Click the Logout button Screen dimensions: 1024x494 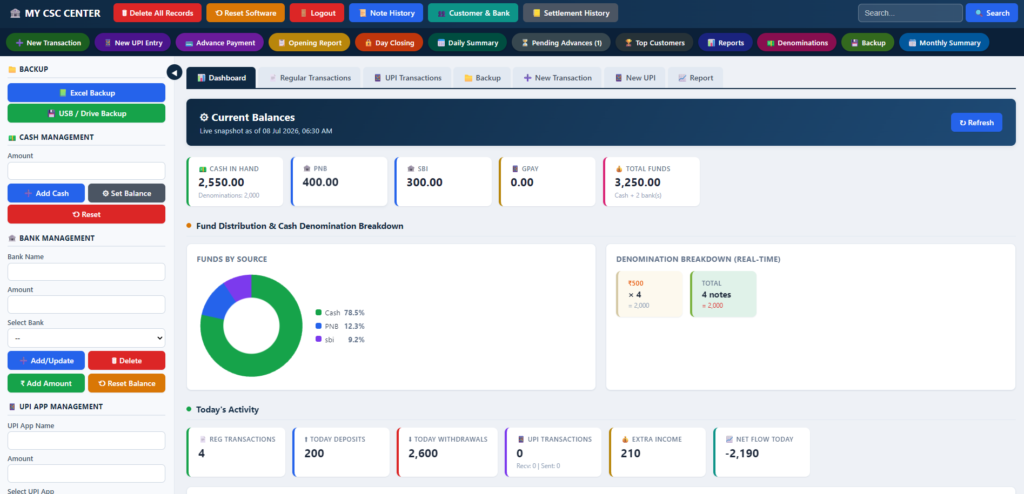point(317,13)
